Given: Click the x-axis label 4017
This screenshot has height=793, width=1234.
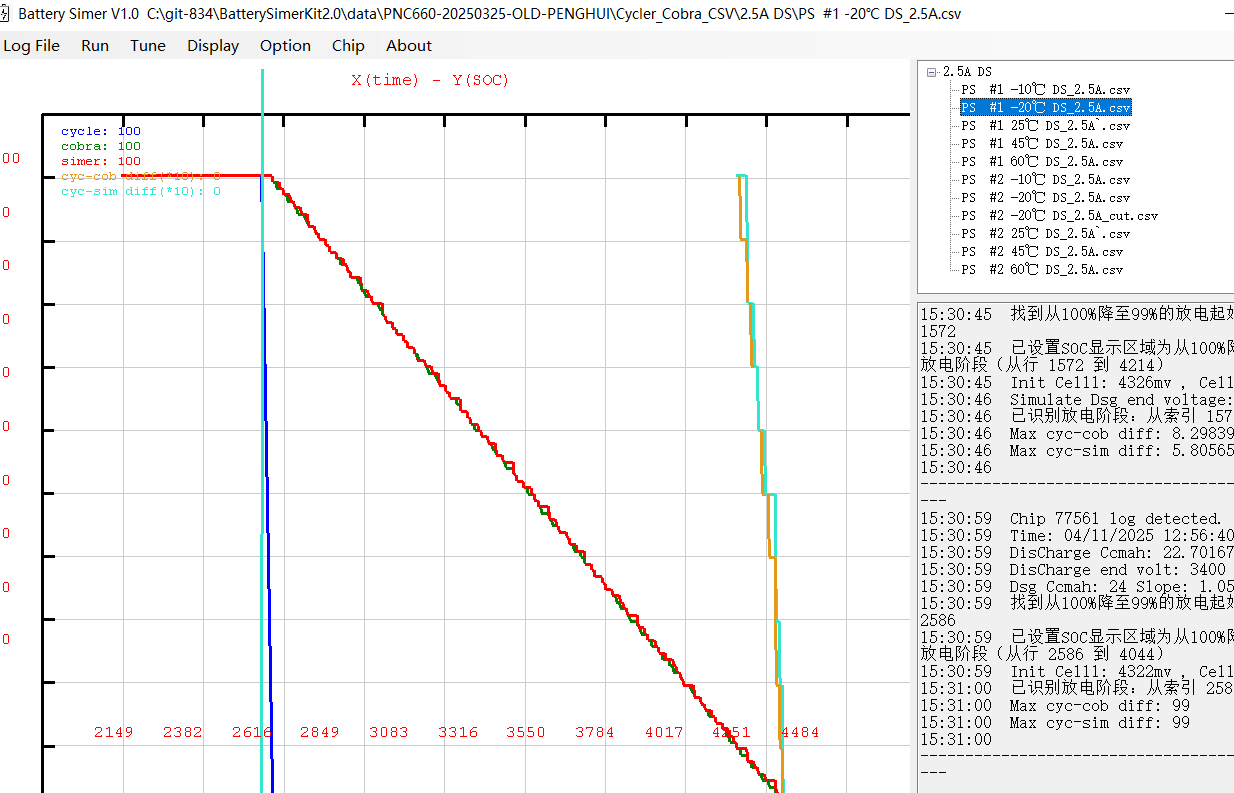Looking at the screenshot, I should click(x=664, y=732).
